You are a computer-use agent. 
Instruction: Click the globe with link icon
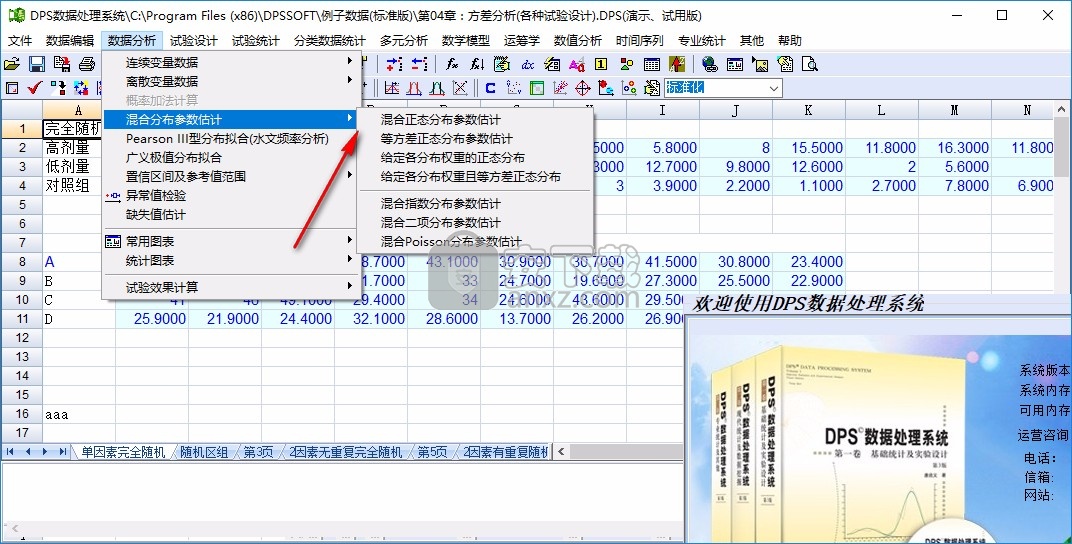click(x=710, y=64)
